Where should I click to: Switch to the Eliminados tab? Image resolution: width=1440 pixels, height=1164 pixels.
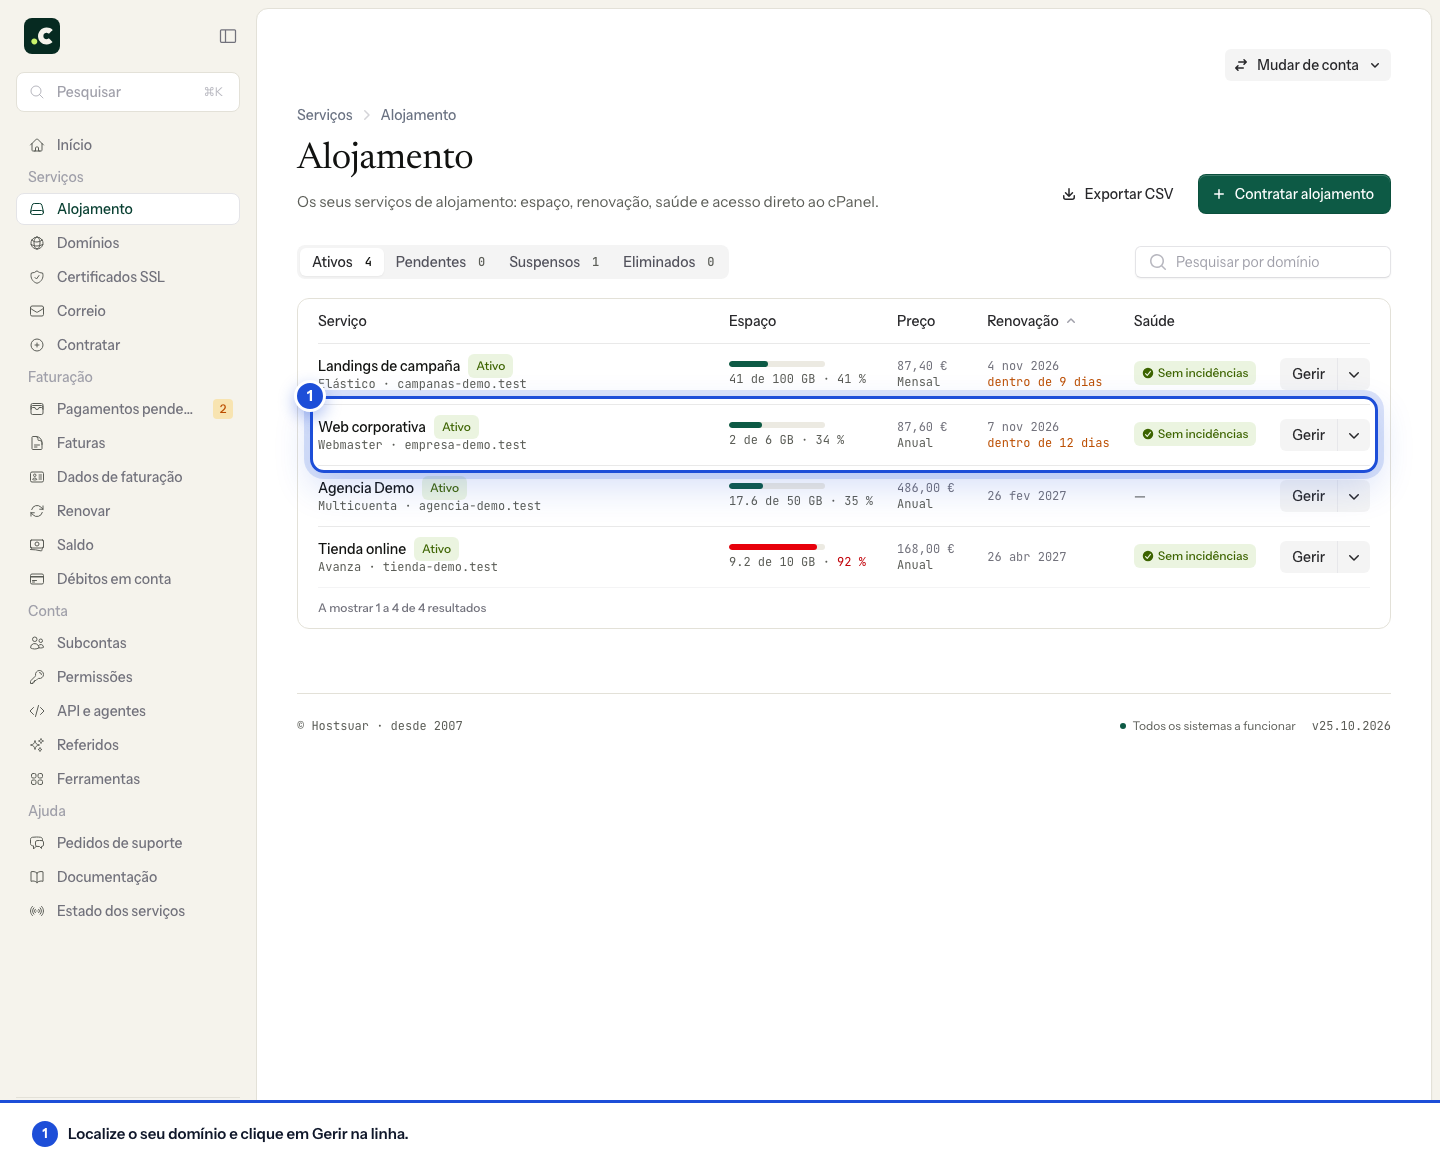pos(668,262)
